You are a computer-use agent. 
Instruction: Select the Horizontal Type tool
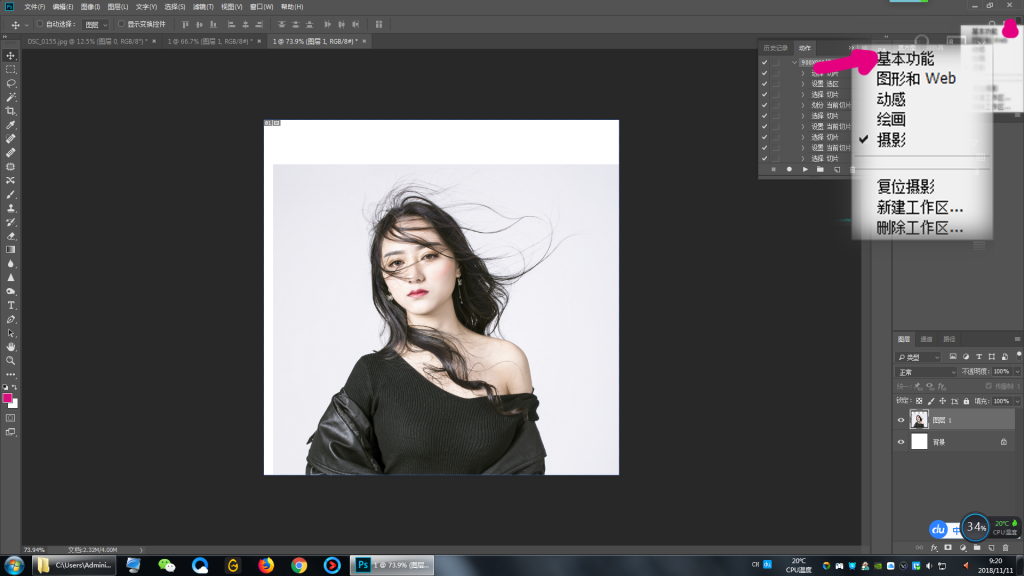tap(11, 304)
